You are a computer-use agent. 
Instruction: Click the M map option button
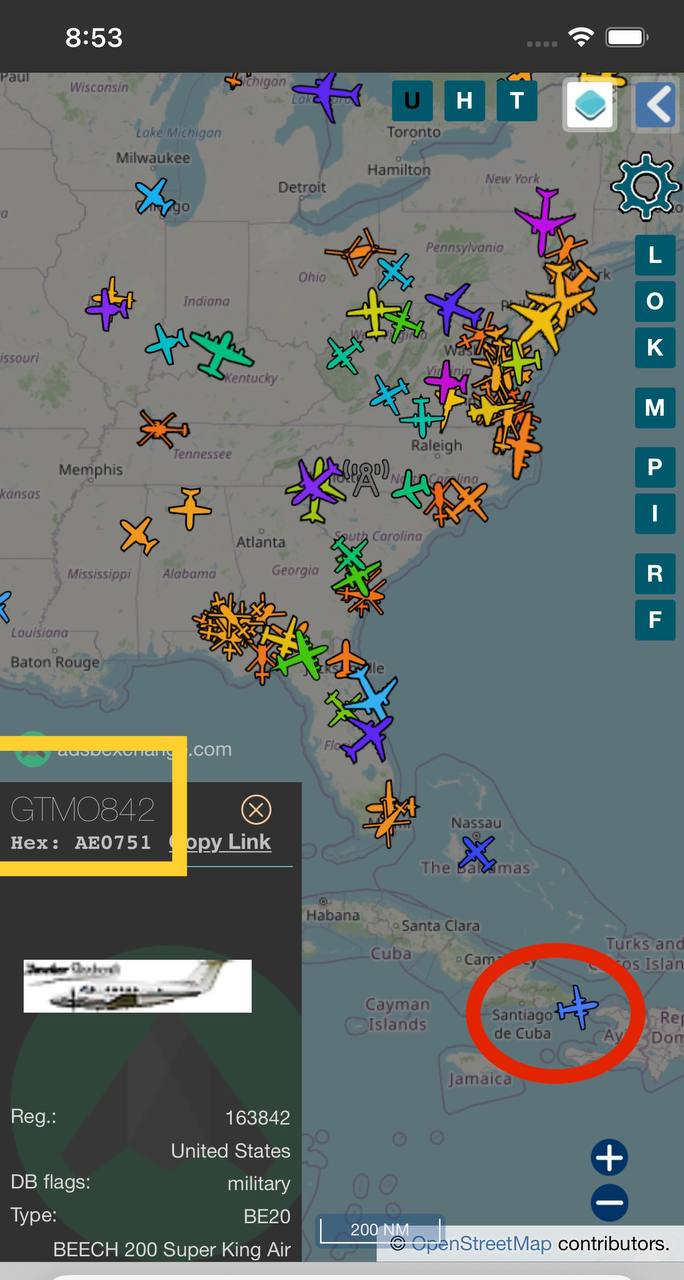[655, 407]
